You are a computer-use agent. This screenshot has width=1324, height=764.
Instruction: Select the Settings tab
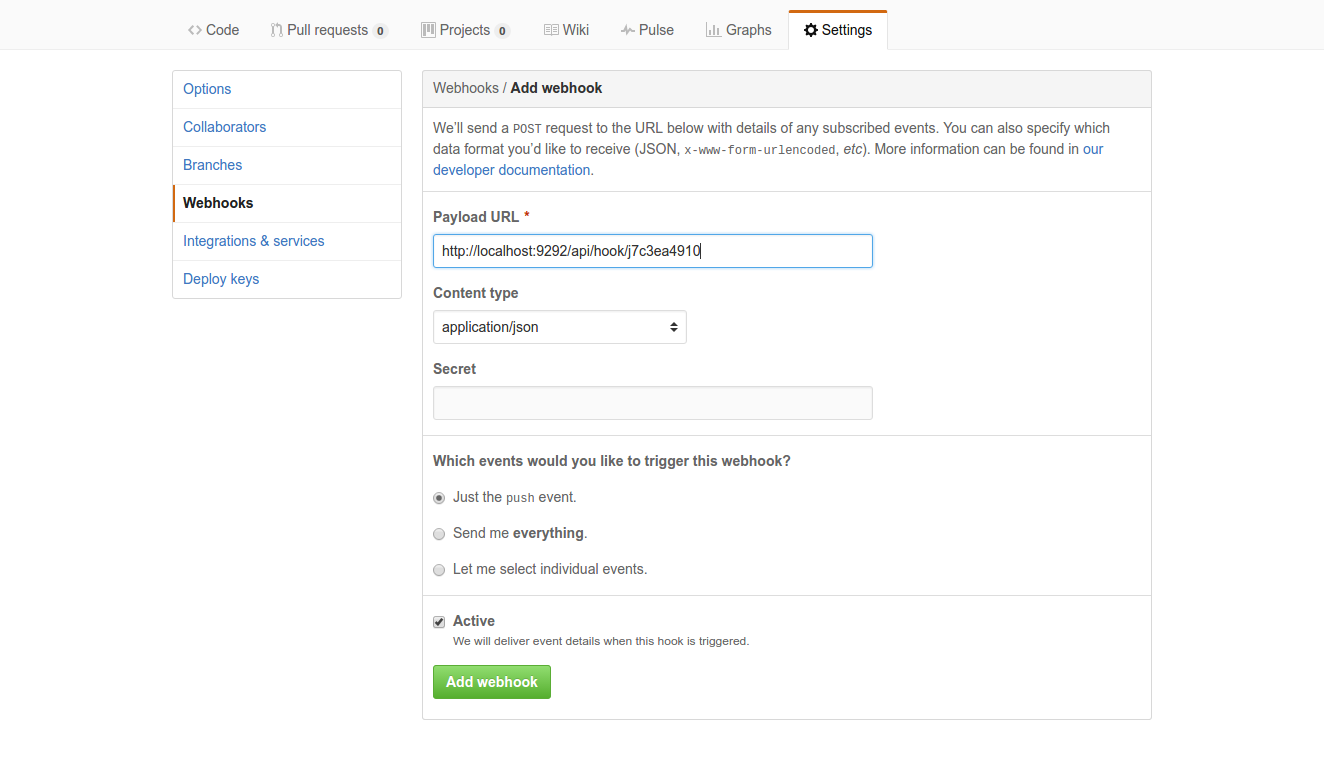click(x=838, y=30)
